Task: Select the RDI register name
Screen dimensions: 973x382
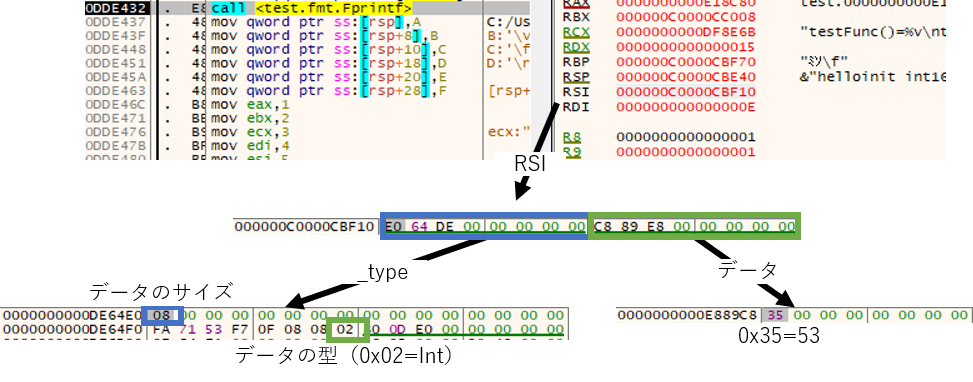Action: click(x=575, y=107)
